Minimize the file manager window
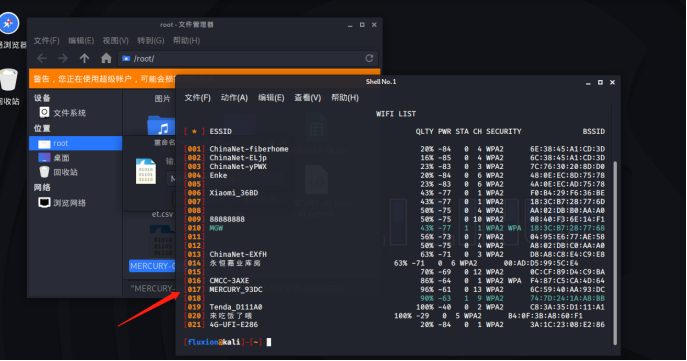The image size is (687, 361). pyautogui.click(x=350, y=25)
